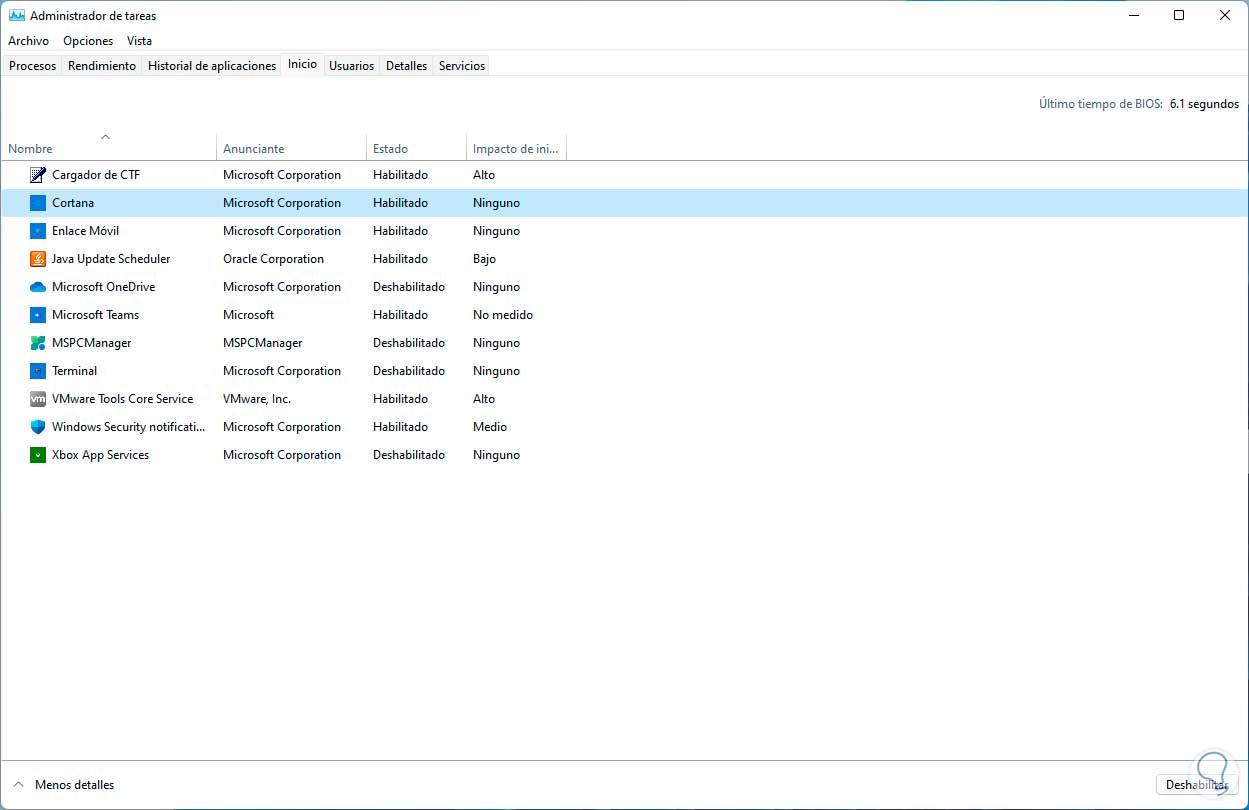This screenshot has height=810, width=1249.
Task: Select the Inicio tab
Action: pyautogui.click(x=302, y=64)
